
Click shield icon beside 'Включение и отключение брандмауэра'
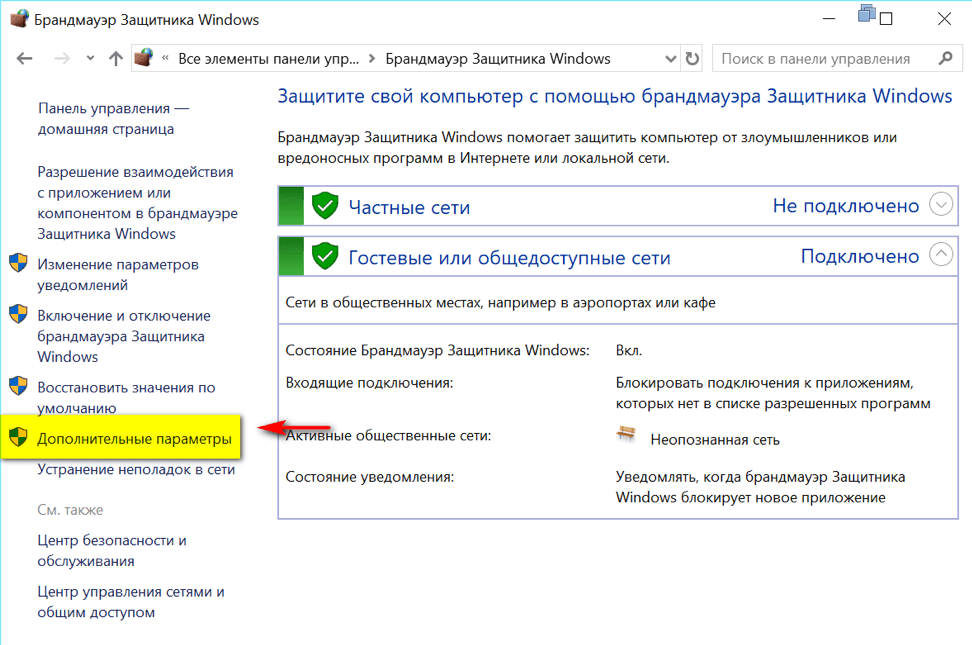tap(18, 314)
